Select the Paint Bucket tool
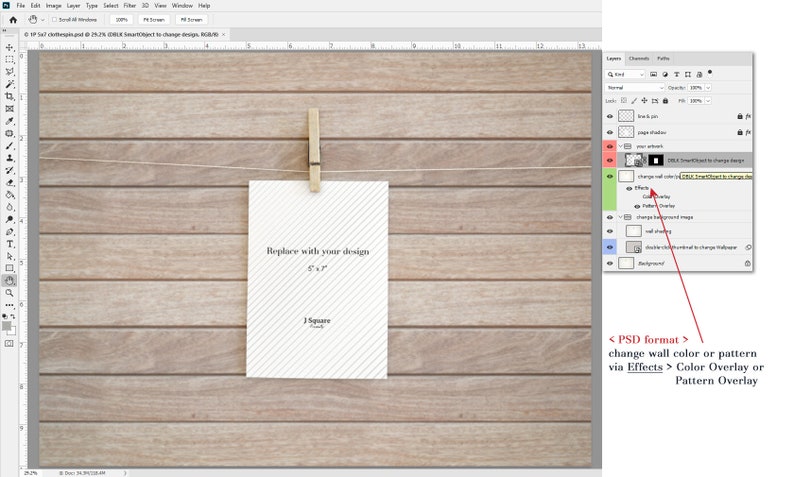This screenshot has width=794, height=477. tap(9, 195)
